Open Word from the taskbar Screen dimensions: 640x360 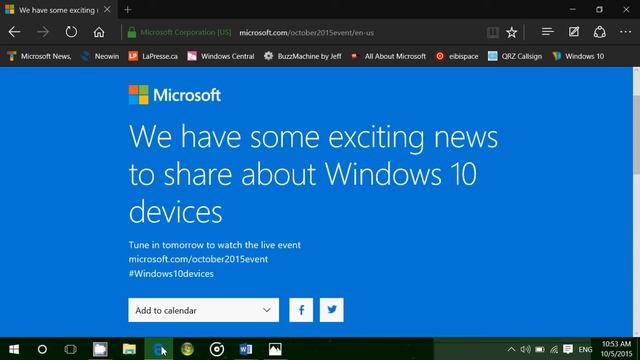click(246, 349)
